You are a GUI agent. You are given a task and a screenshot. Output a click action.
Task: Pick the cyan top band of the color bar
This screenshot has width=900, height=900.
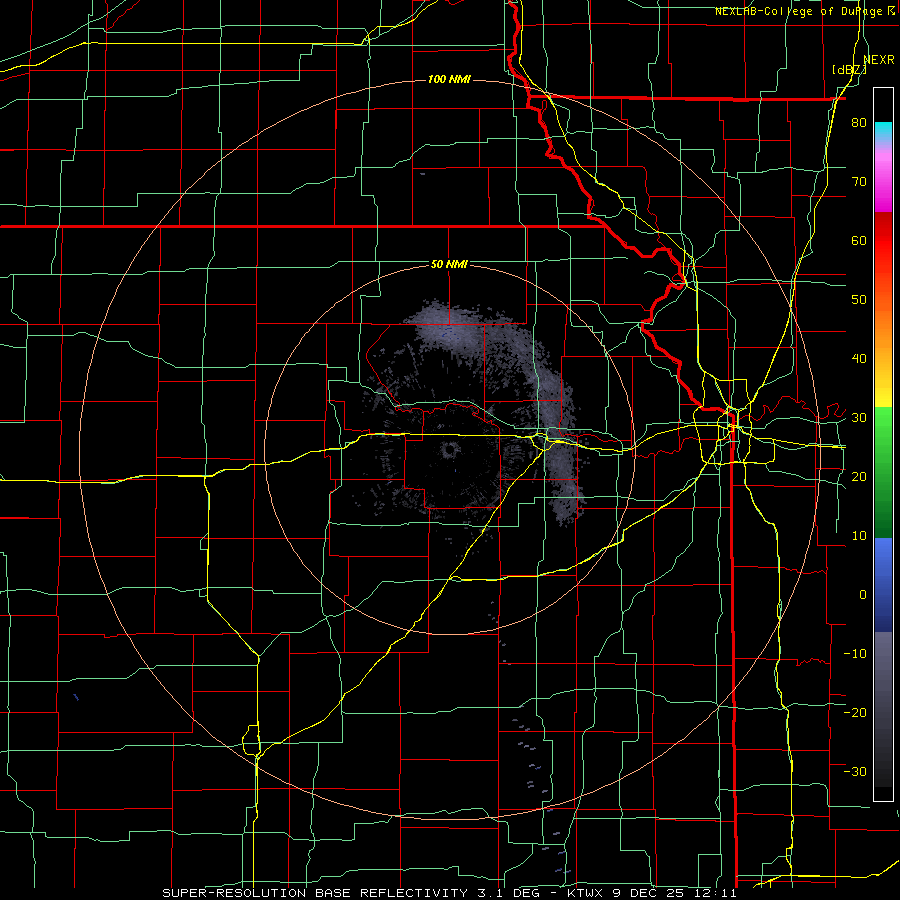(883, 131)
